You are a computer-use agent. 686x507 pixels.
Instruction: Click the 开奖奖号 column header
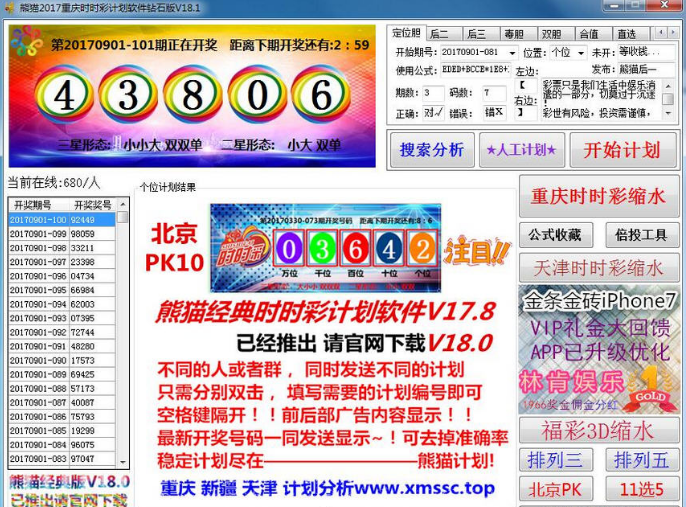coord(92,205)
